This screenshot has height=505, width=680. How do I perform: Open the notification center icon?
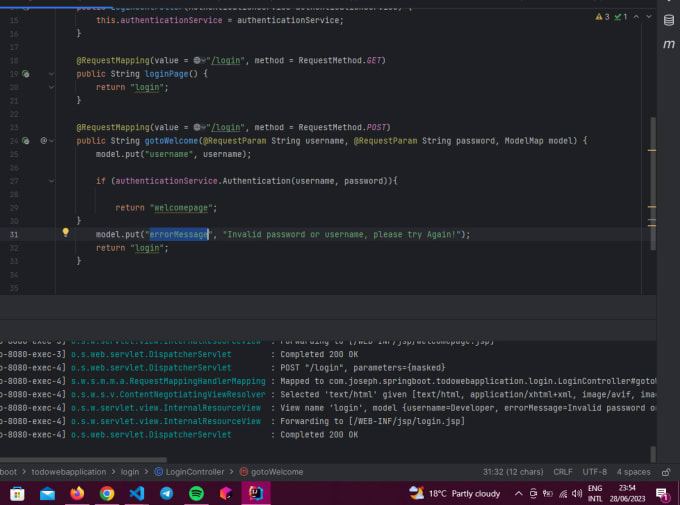[x=662, y=494]
